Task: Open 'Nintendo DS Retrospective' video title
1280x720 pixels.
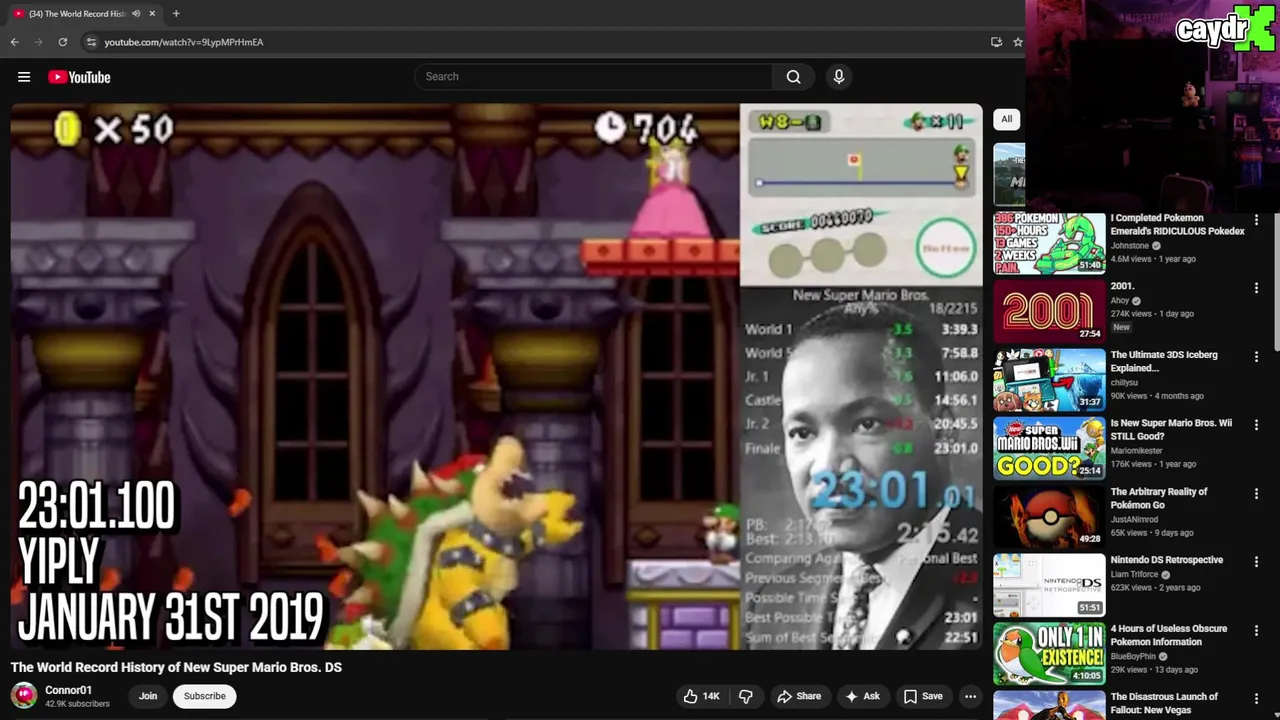Action: (1166, 560)
